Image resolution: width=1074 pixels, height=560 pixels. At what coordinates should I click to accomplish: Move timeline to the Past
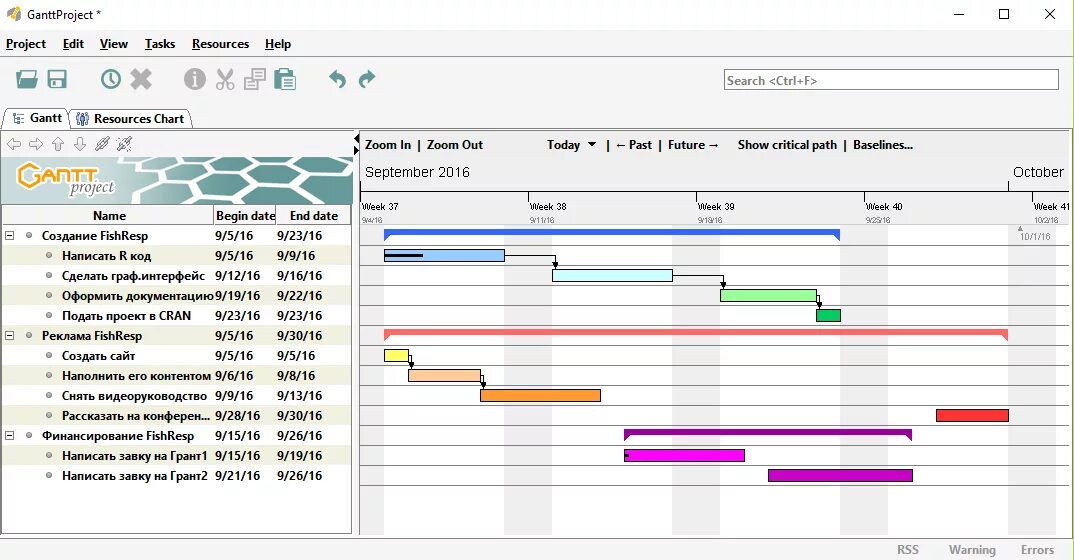coord(634,144)
